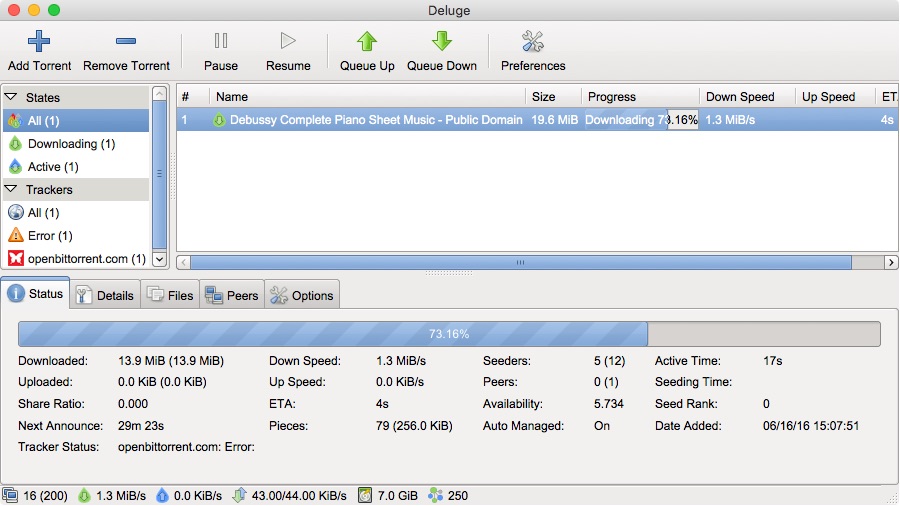900x506 pixels.
Task: Resume the torrent with the play icon
Action: pos(288,51)
